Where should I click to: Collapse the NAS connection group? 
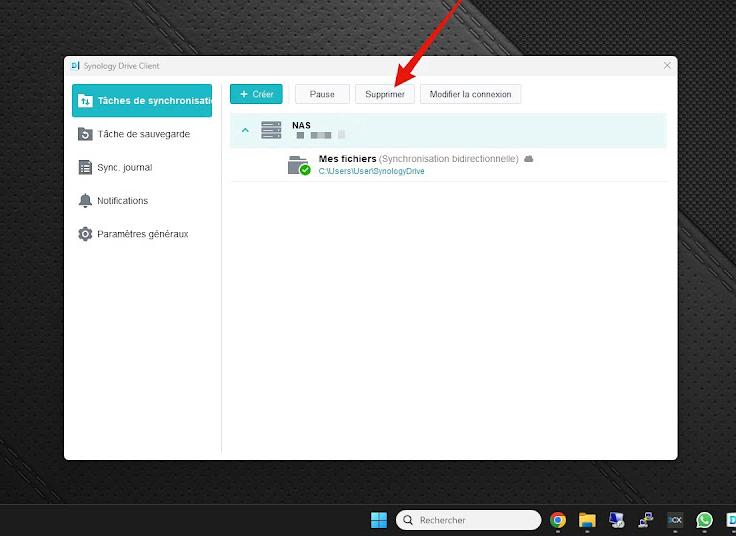tap(245, 131)
